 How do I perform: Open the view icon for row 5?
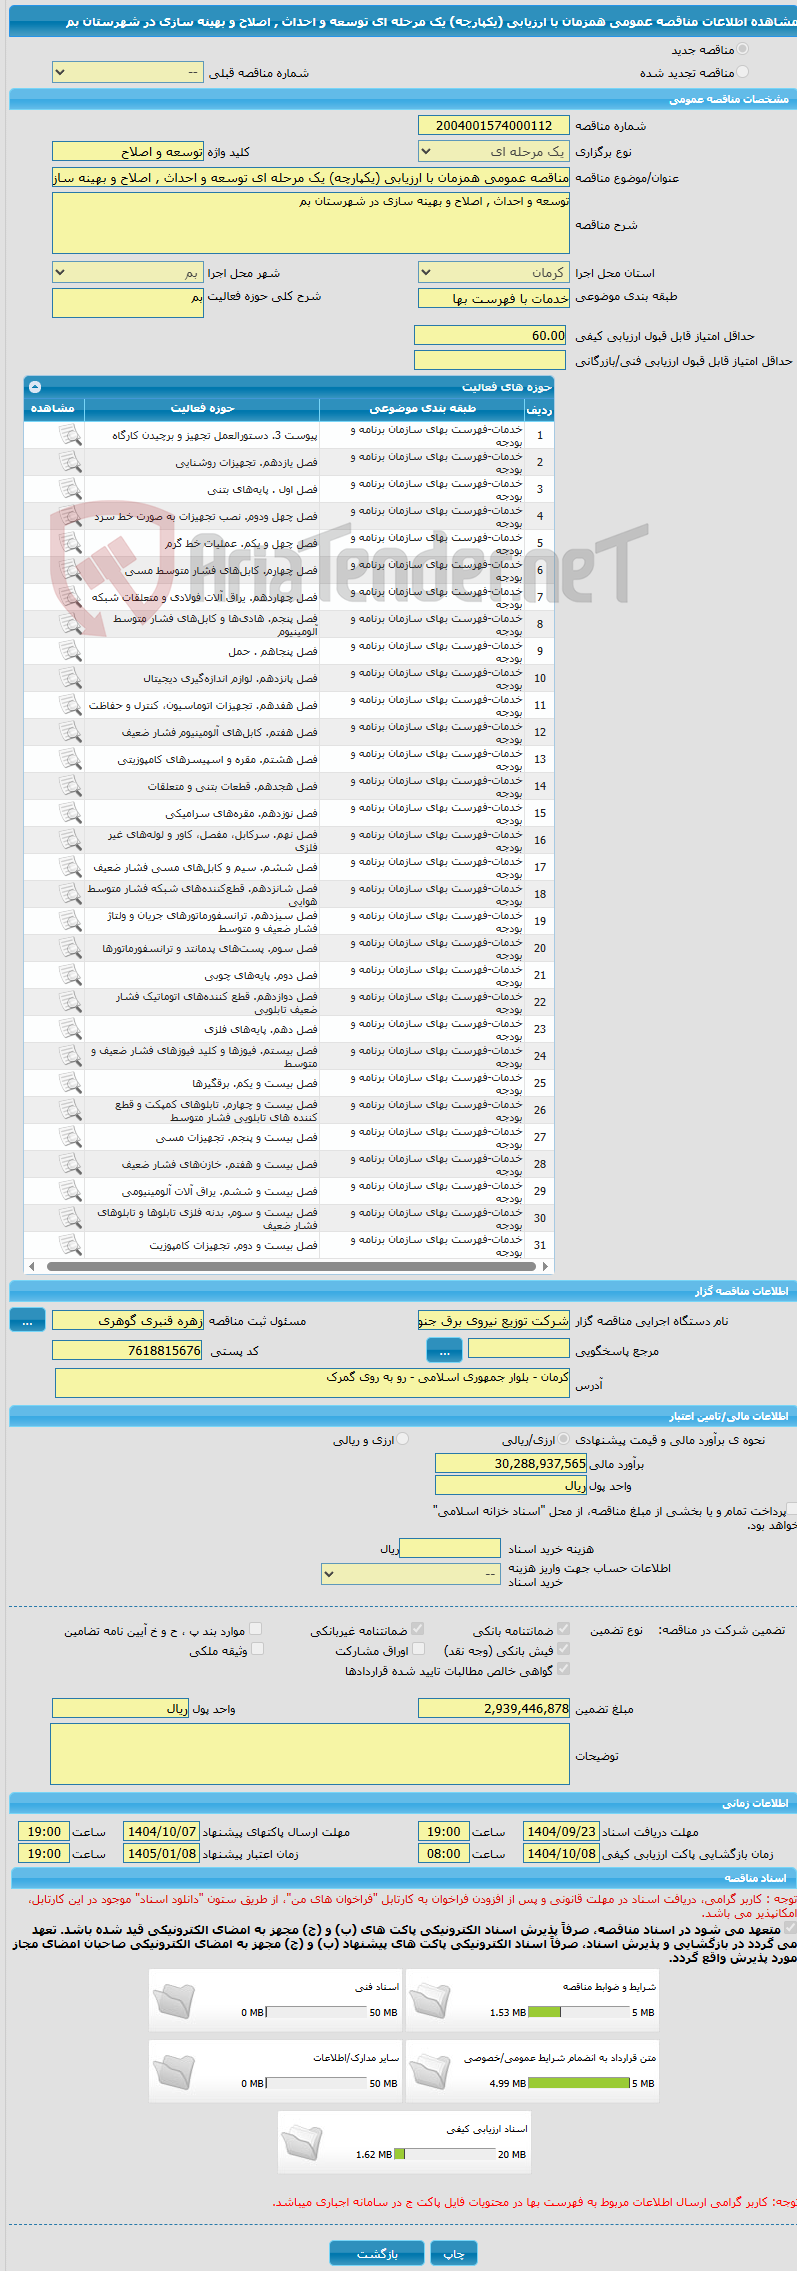pos(69,543)
